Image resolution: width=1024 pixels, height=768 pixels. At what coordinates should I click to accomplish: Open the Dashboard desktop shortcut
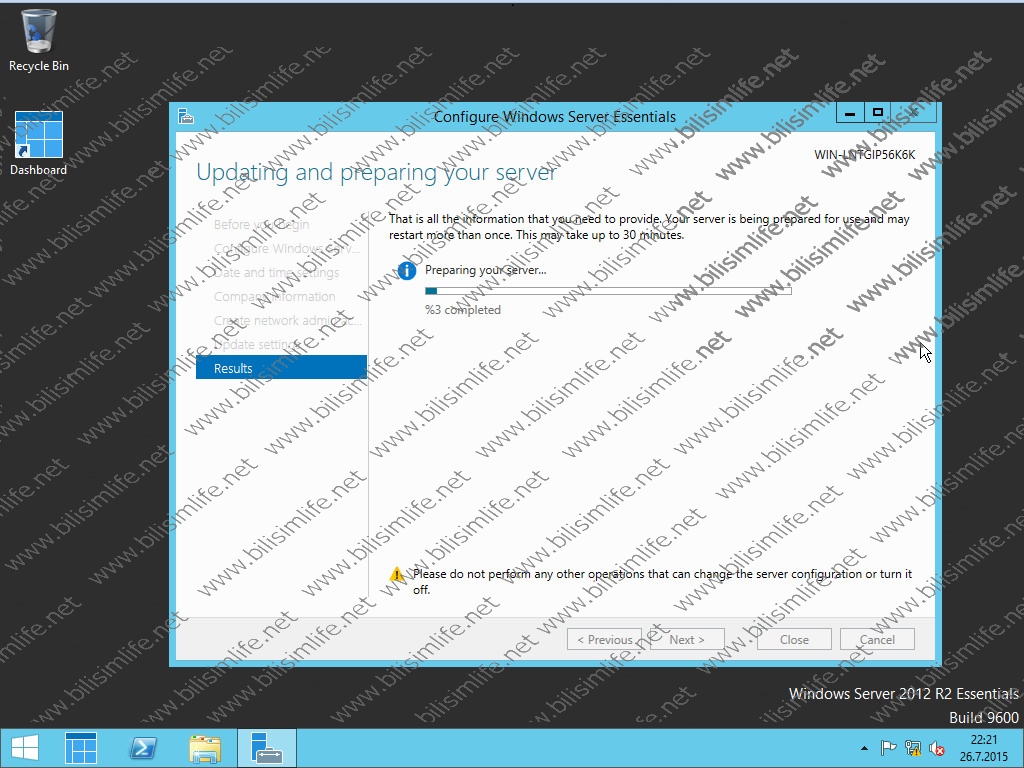39,144
